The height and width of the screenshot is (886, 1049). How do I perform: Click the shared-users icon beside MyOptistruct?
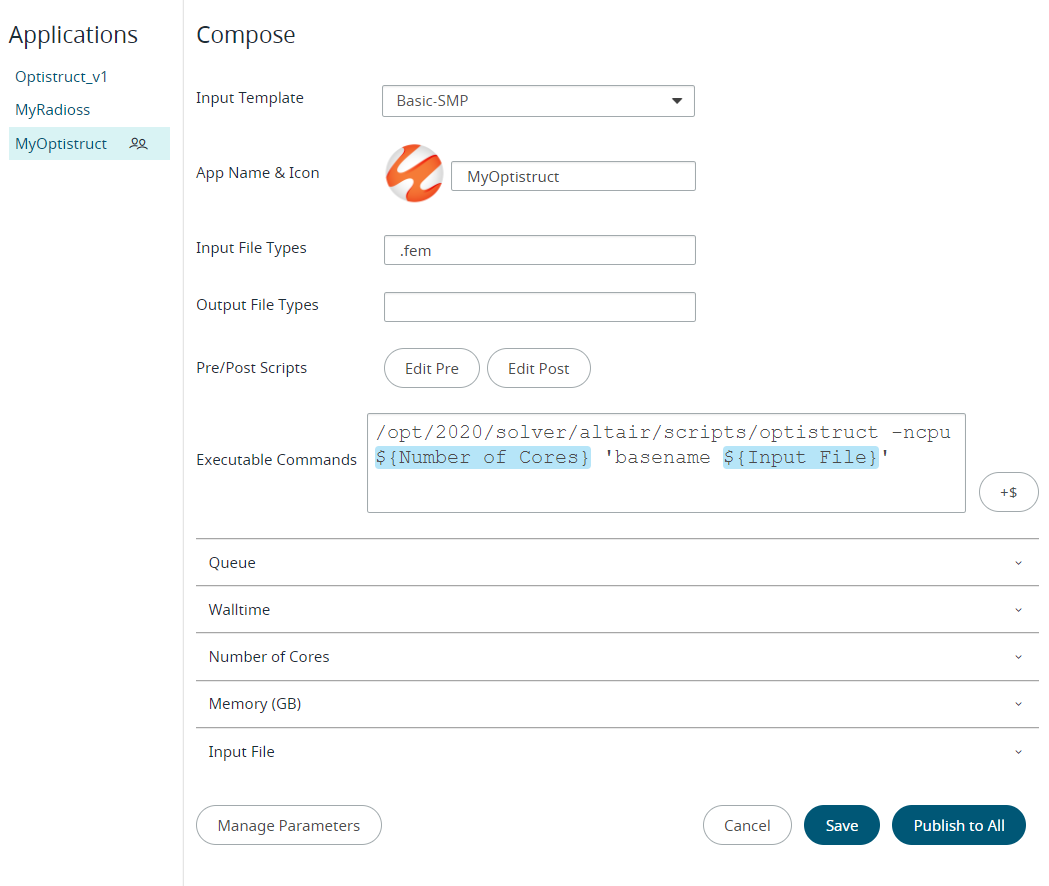click(138, 143)
